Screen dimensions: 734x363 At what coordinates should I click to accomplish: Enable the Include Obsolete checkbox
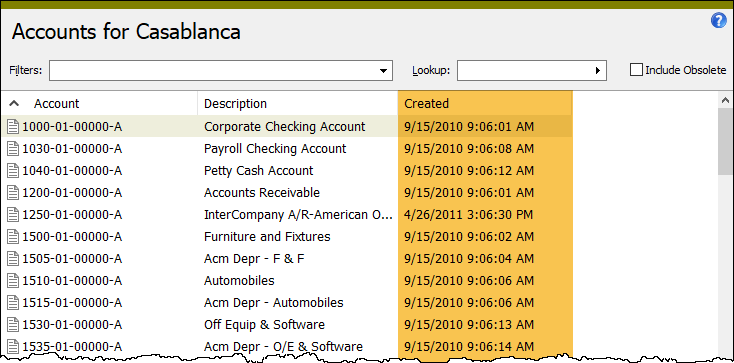636,70
